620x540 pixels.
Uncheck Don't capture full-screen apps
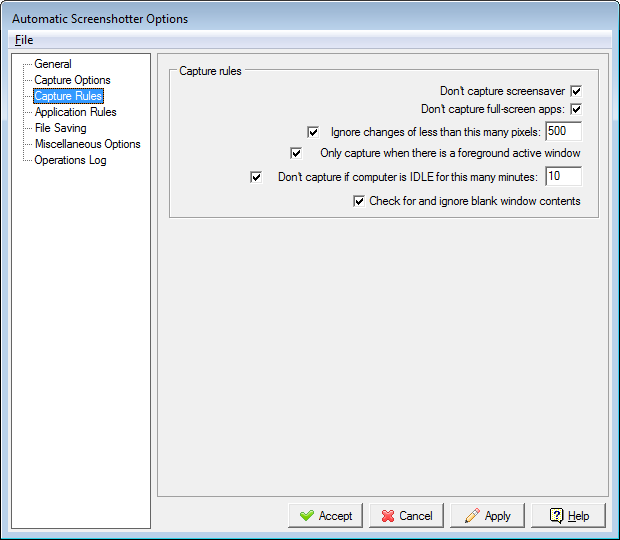[x=576, y=109]
